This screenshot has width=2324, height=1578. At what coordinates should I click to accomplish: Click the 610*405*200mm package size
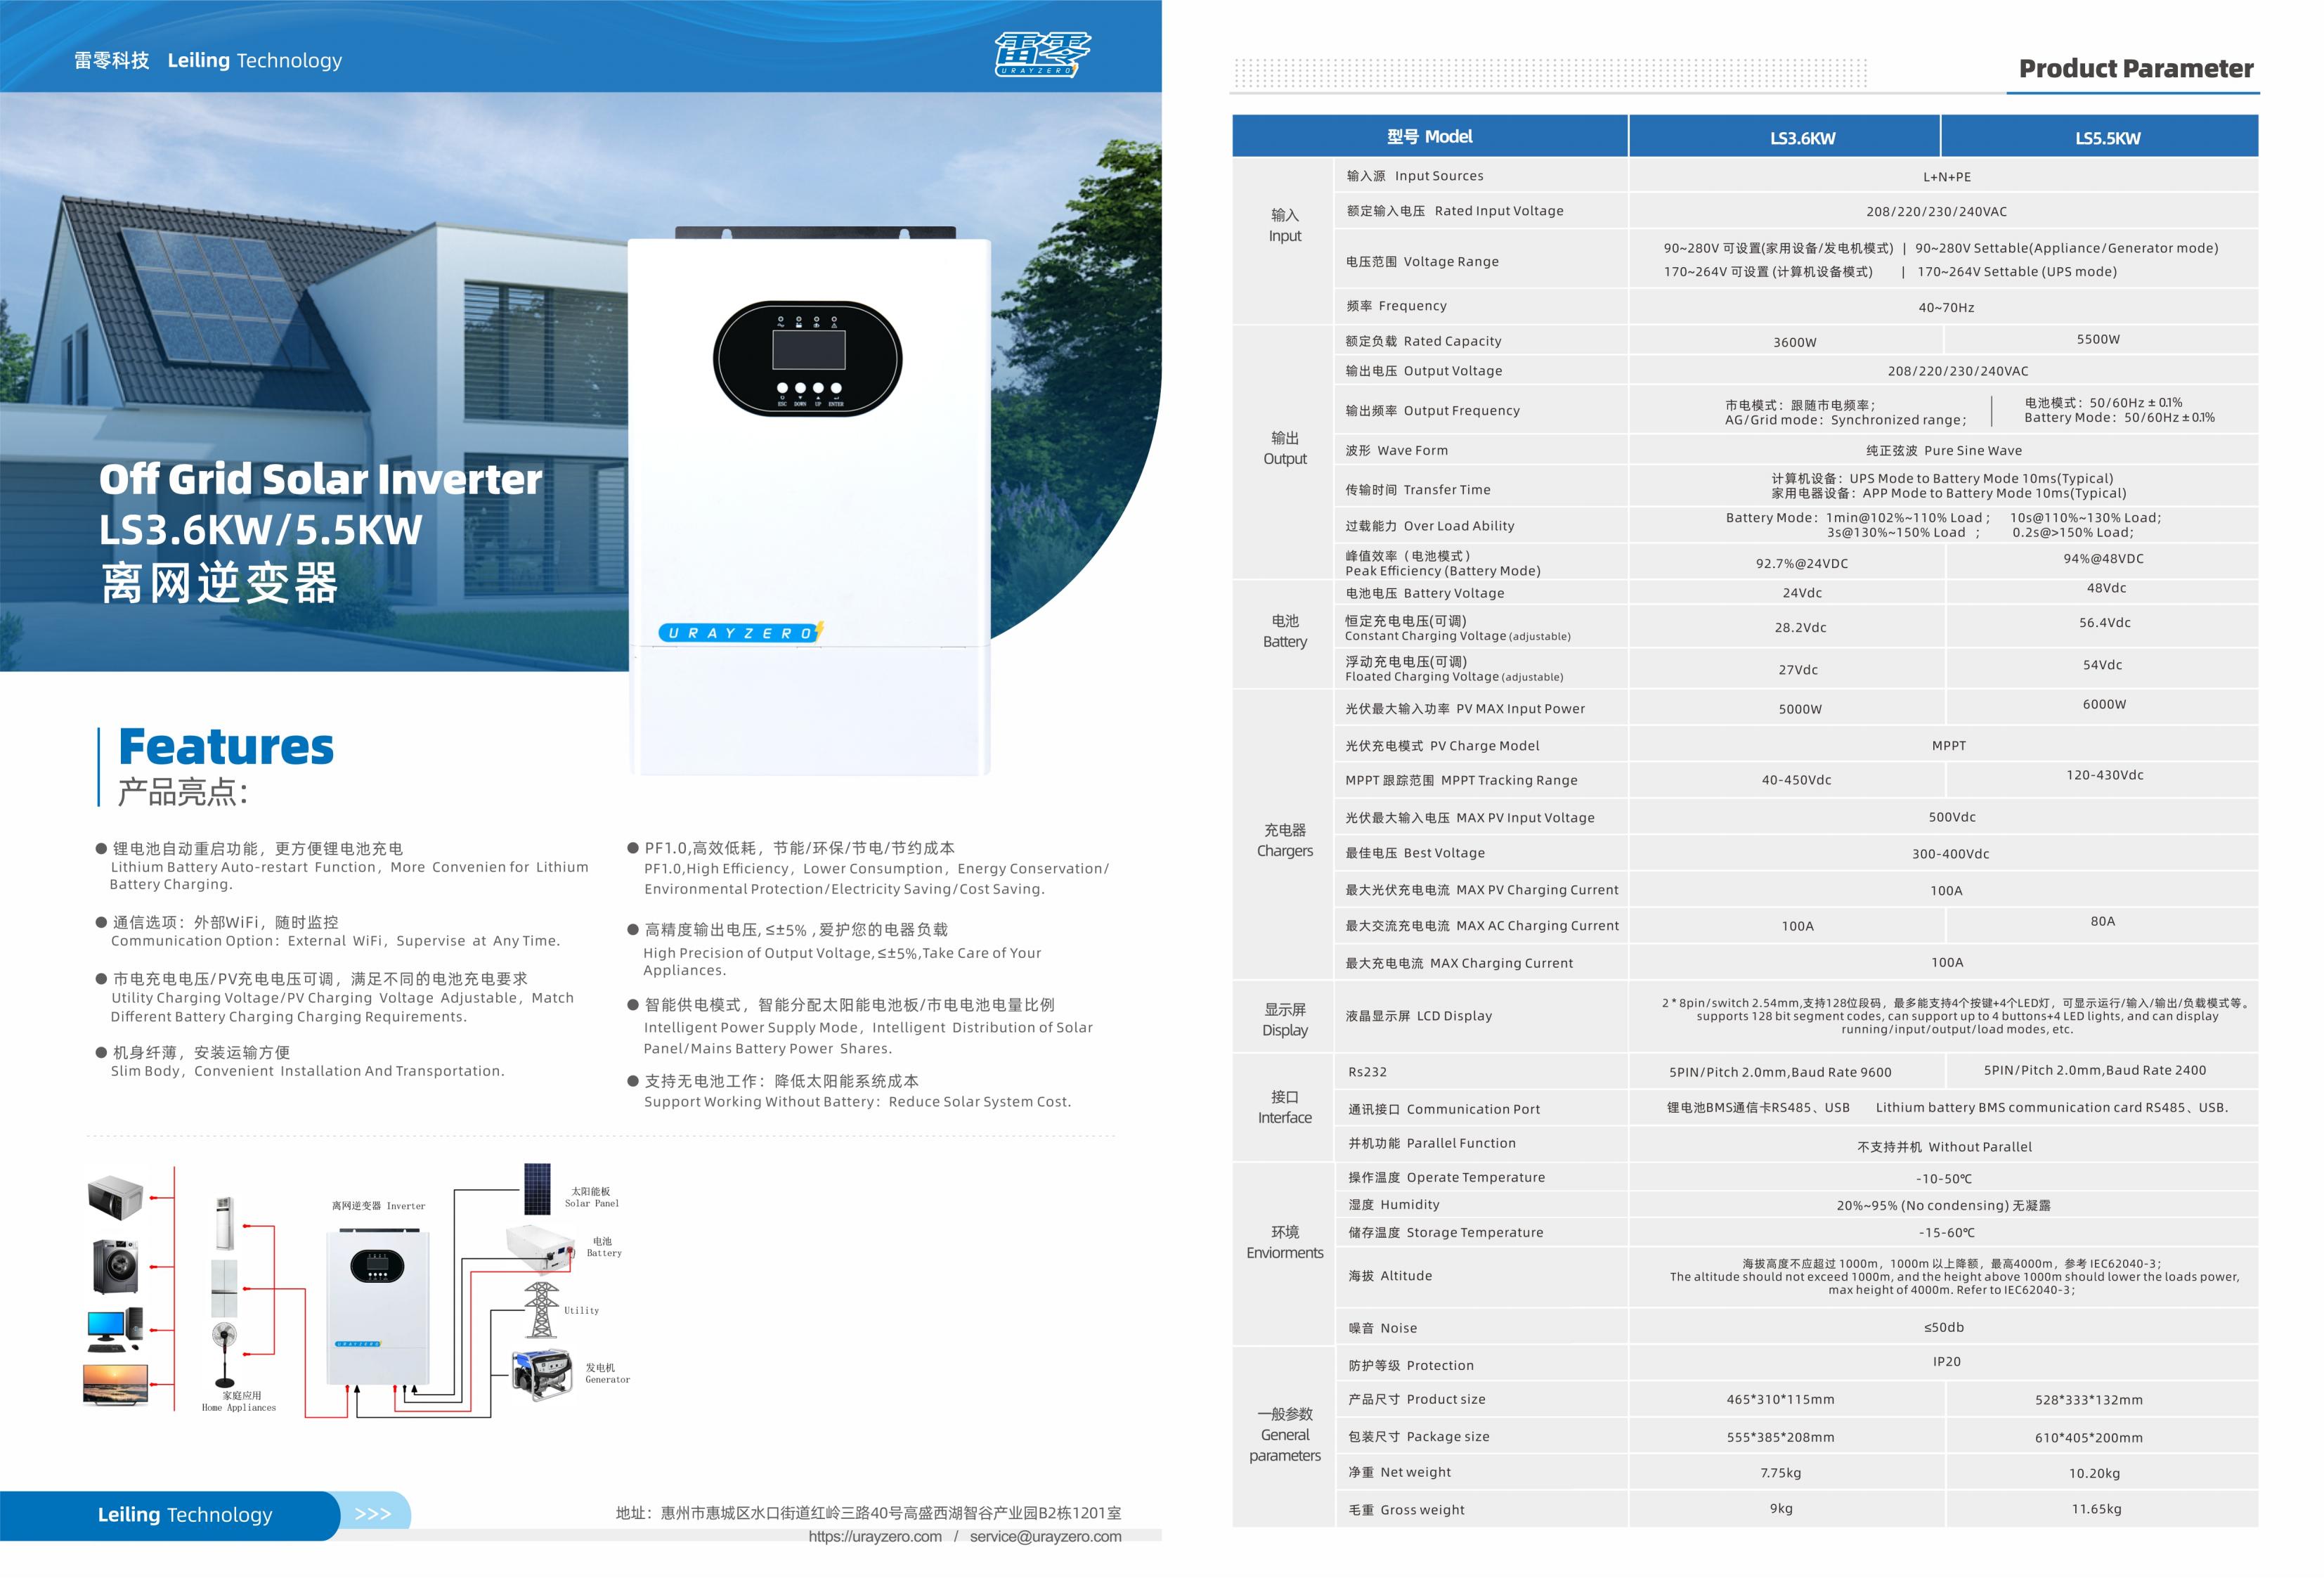(x=2088, y=1438)
